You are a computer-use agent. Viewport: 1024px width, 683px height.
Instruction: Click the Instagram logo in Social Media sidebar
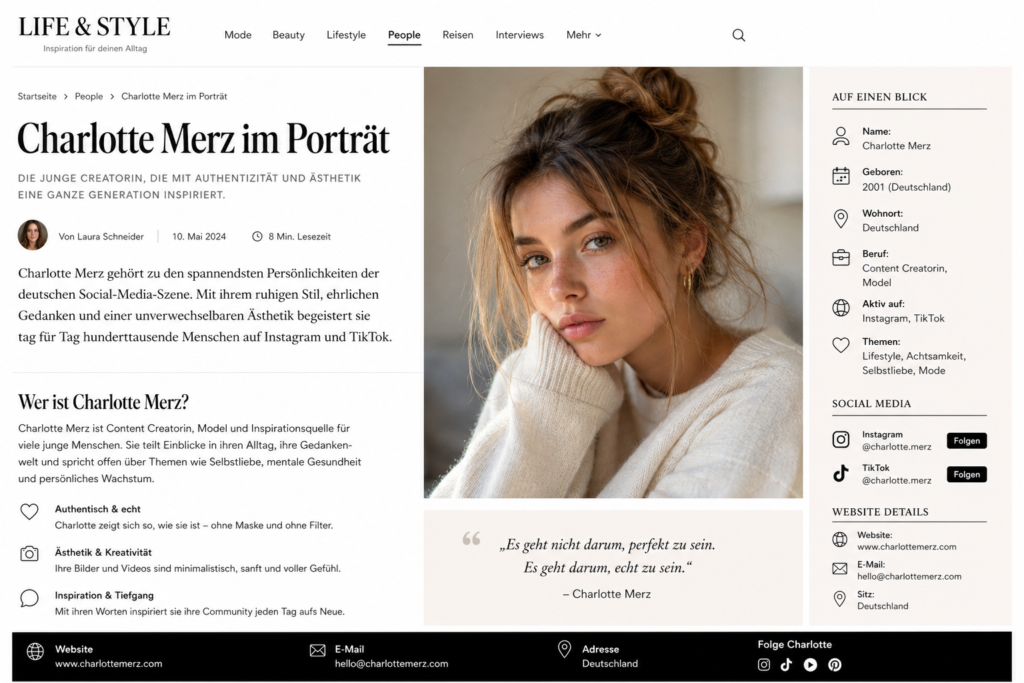pos(840,439)
